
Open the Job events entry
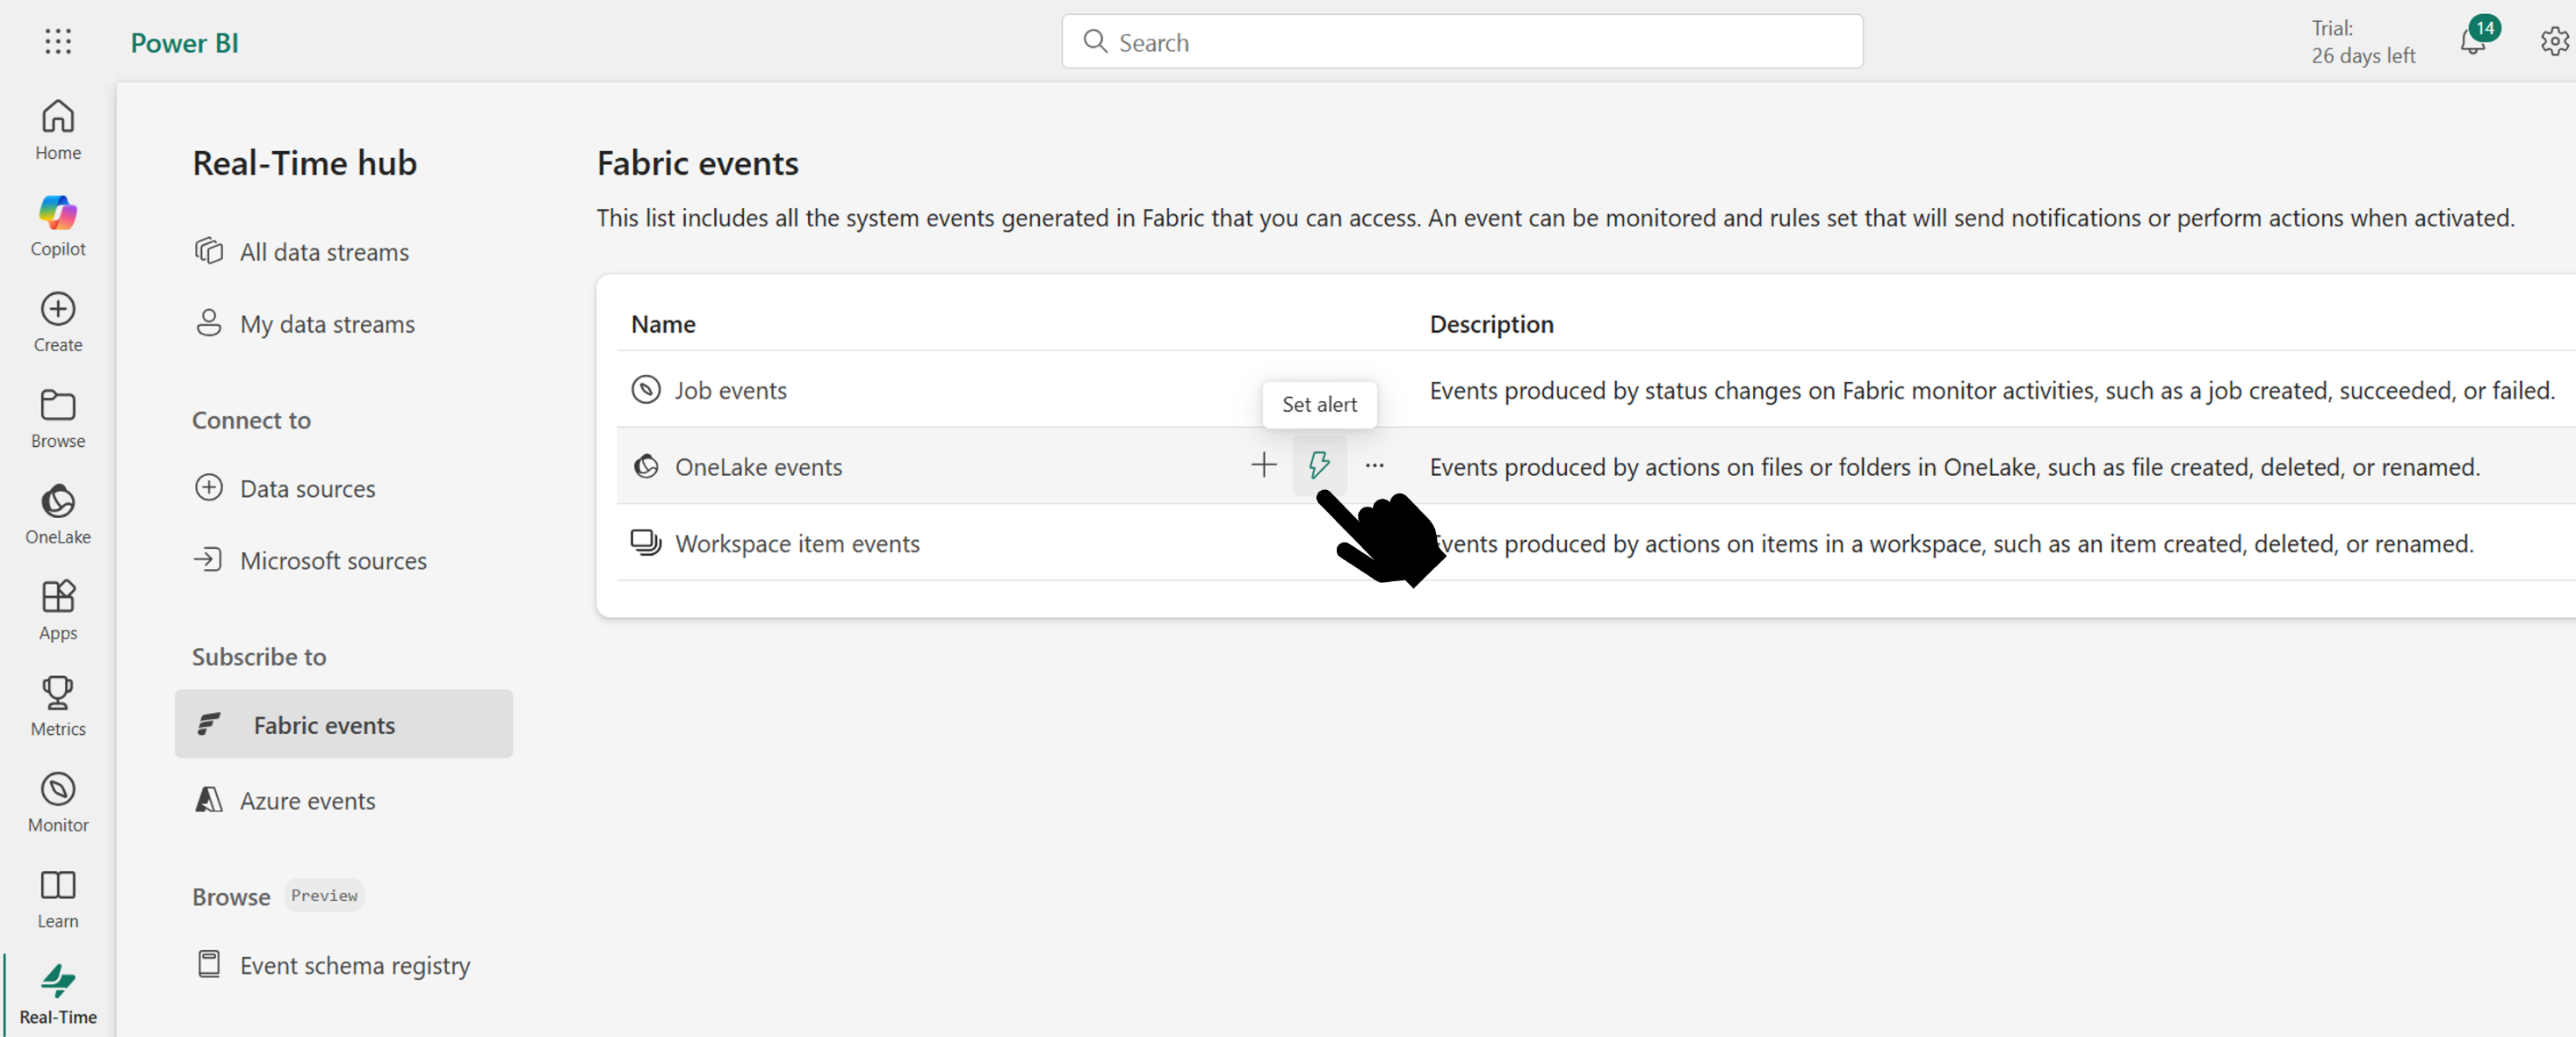[730, 390]
